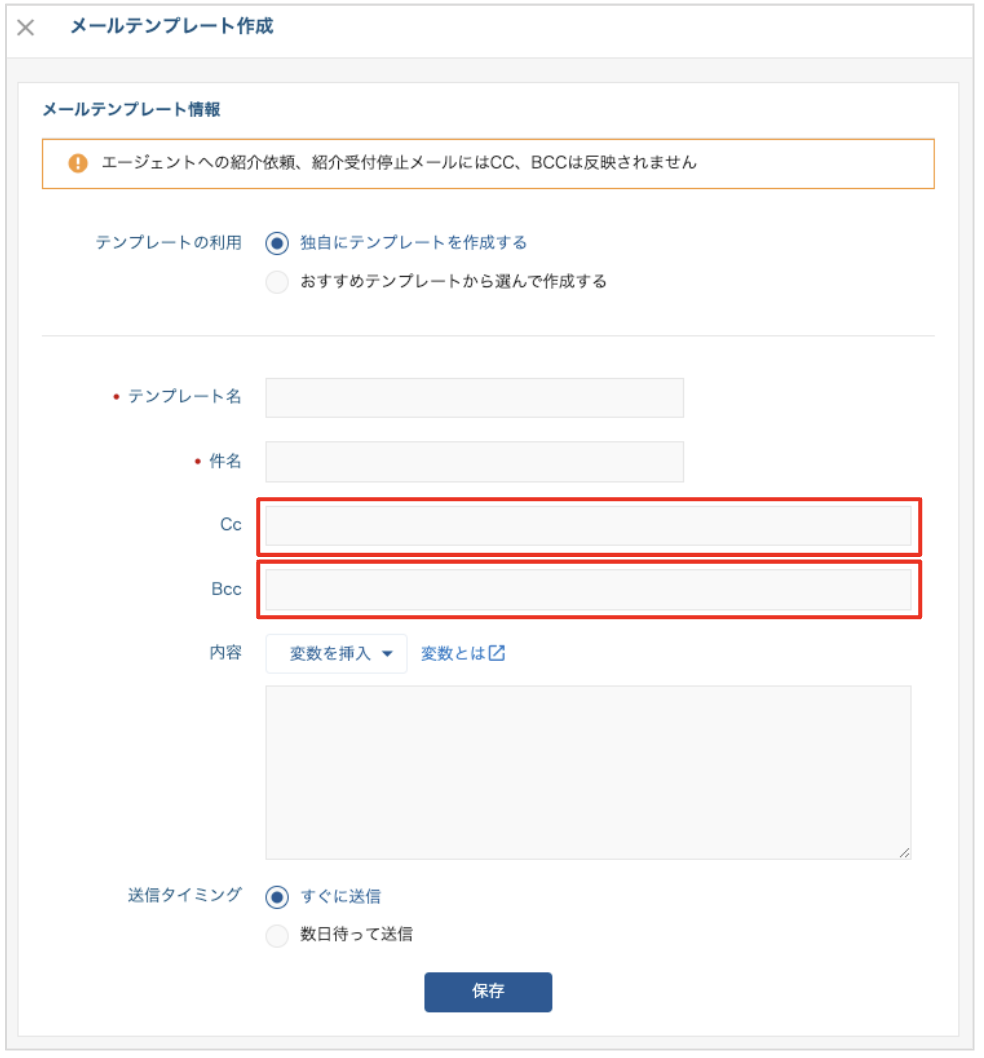984x1058 pixels.
Task: Click the 送信タイミング label
Action: point(184,895)
